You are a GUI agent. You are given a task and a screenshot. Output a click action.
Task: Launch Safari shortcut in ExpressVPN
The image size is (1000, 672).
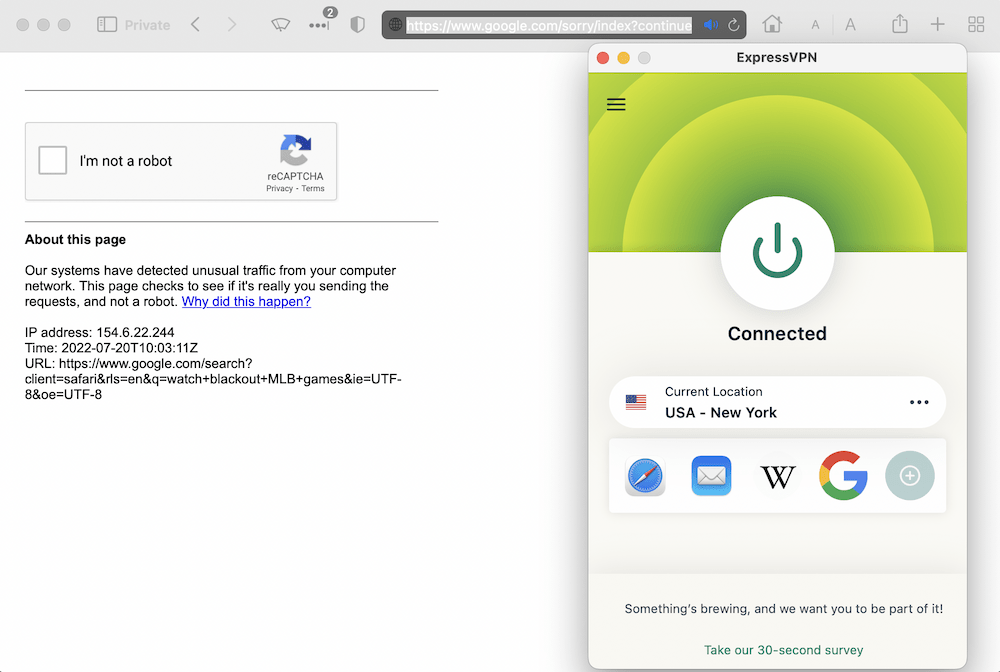645,476
